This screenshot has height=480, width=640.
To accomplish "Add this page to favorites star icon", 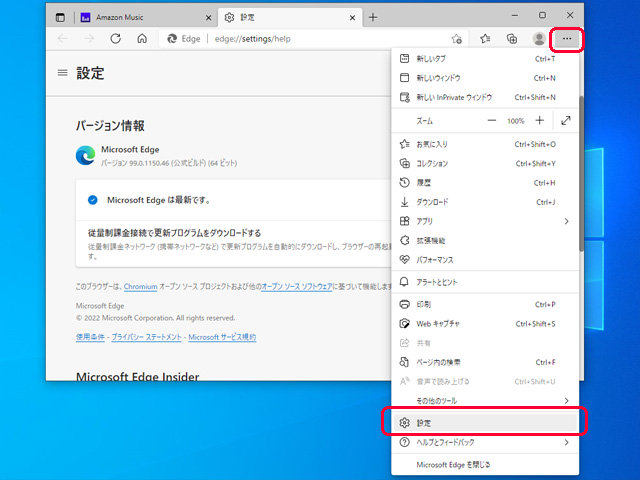I will [x=456, y=39].
